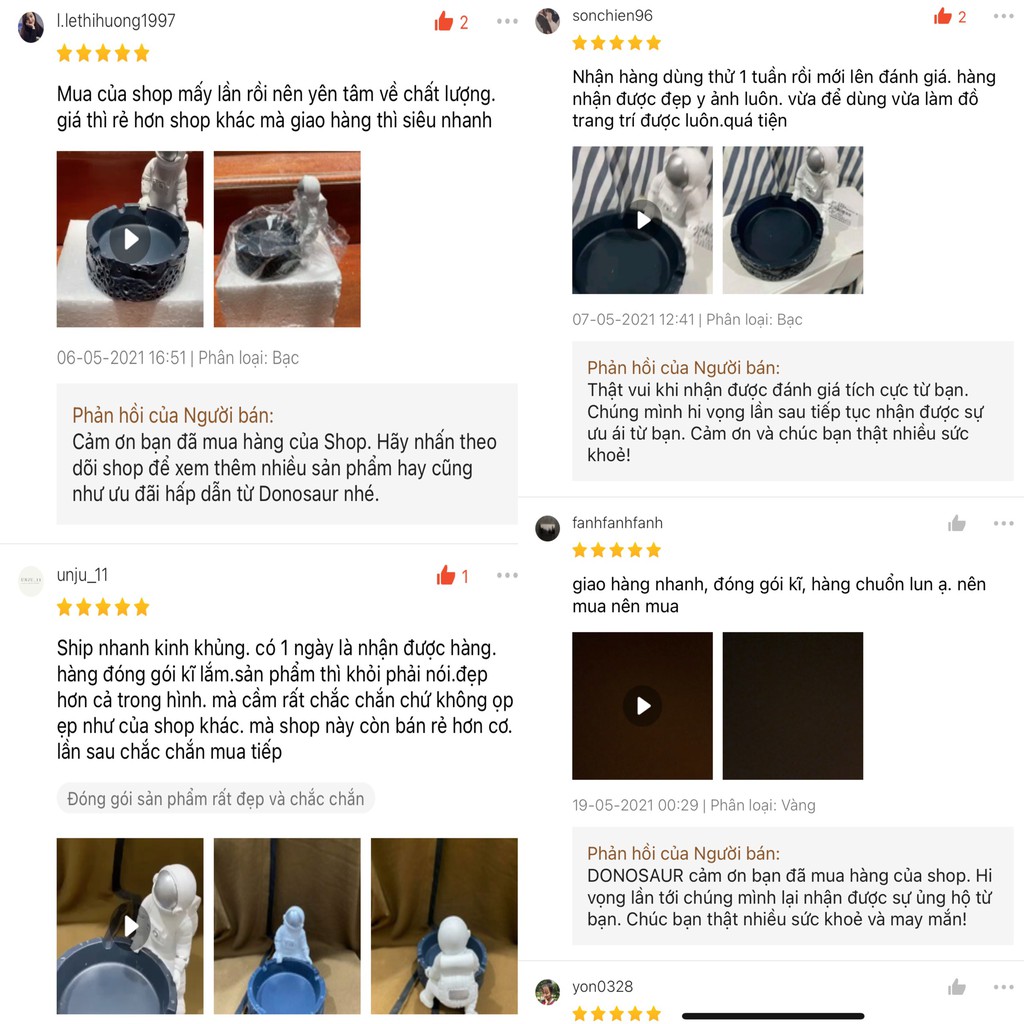Play the dark video in fanhfanhfanh's review
1024x1024 pixels.
tap(643, 706)
